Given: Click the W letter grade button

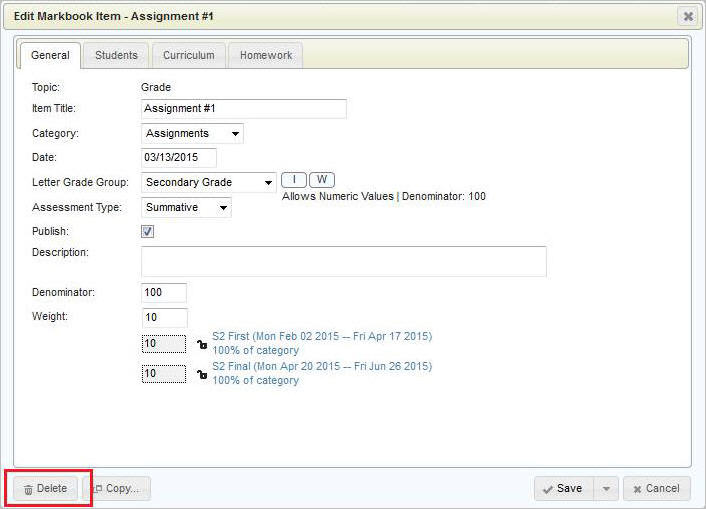Looking at the screenshot, I should [321, 180].
